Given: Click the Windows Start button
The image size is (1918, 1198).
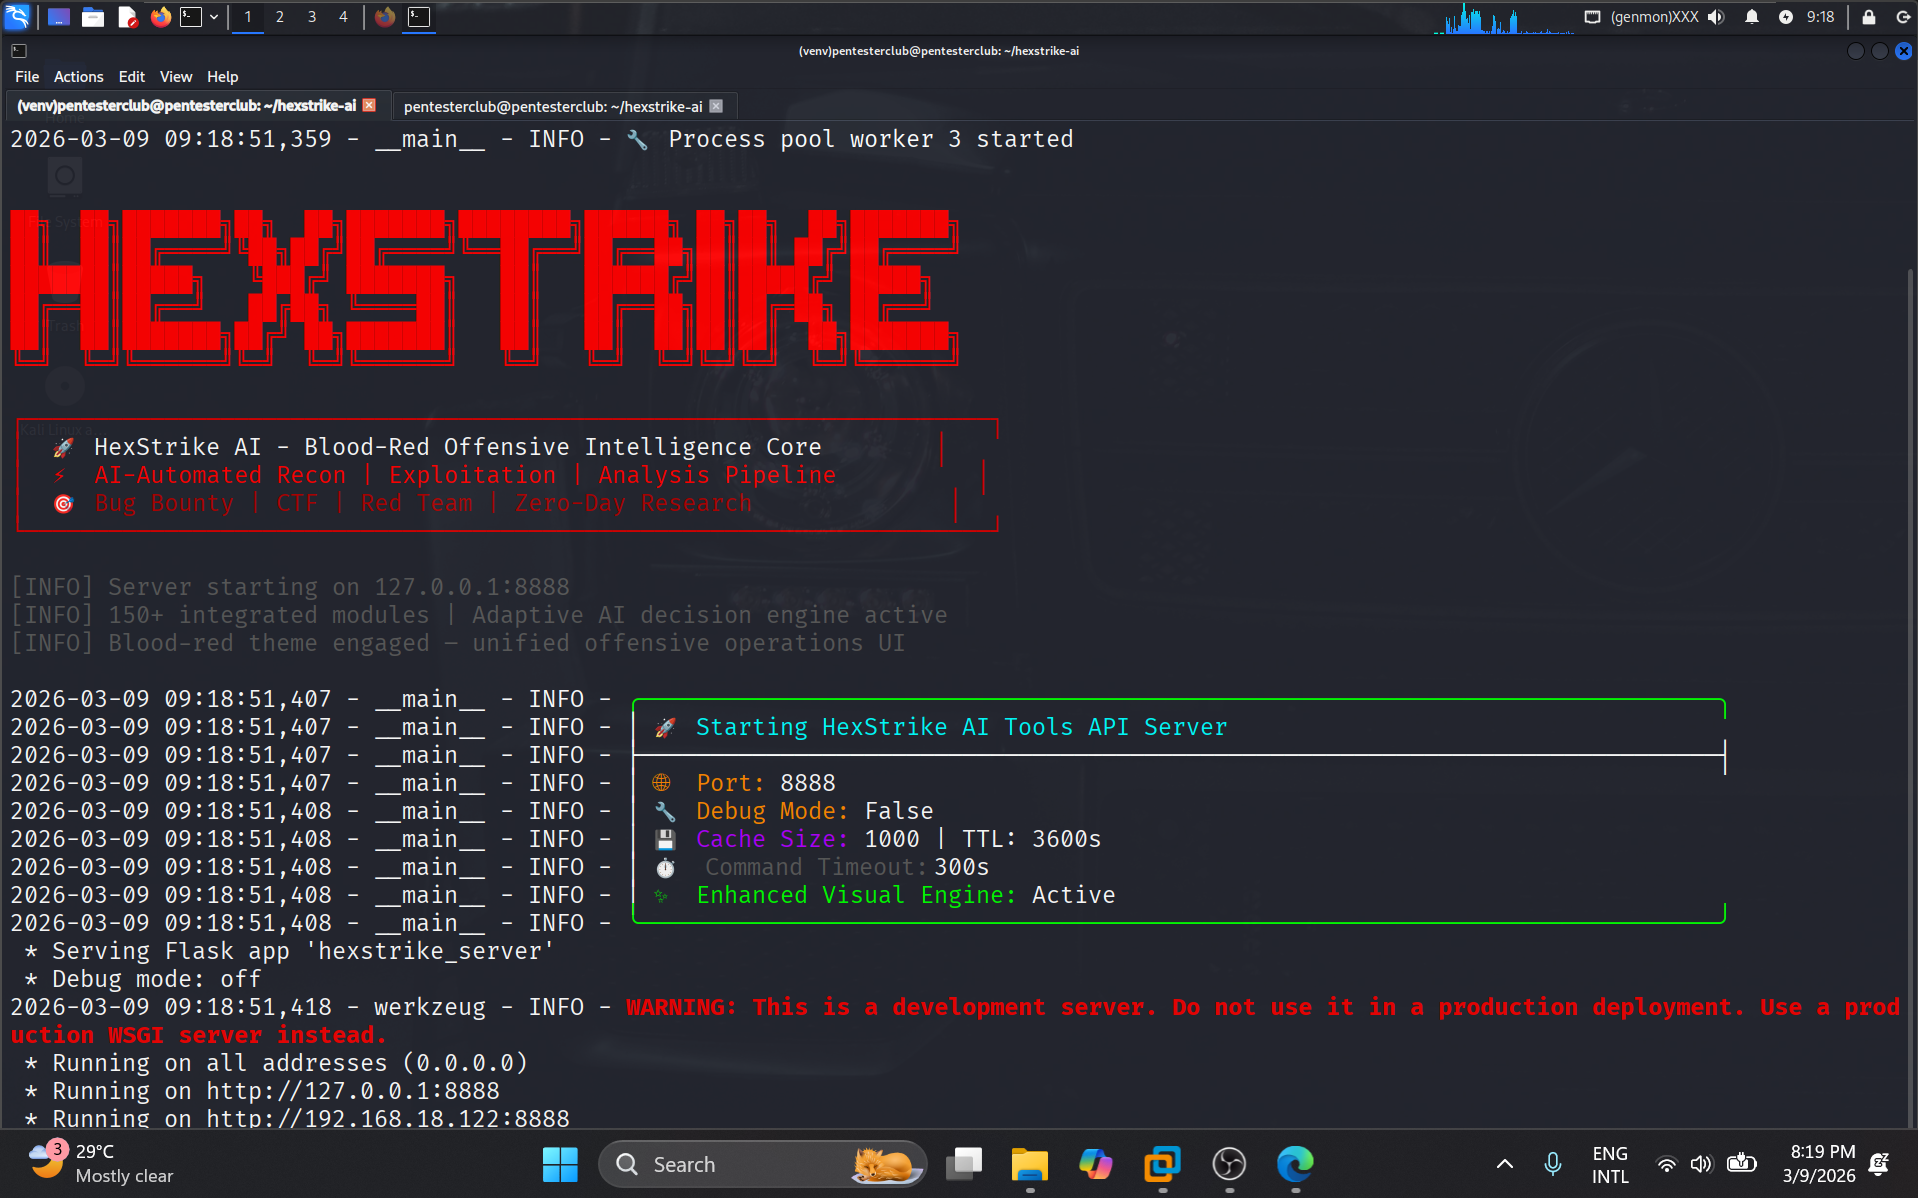Looking at the screenshot, I should pyautogui.click(x=560, y=1163).
